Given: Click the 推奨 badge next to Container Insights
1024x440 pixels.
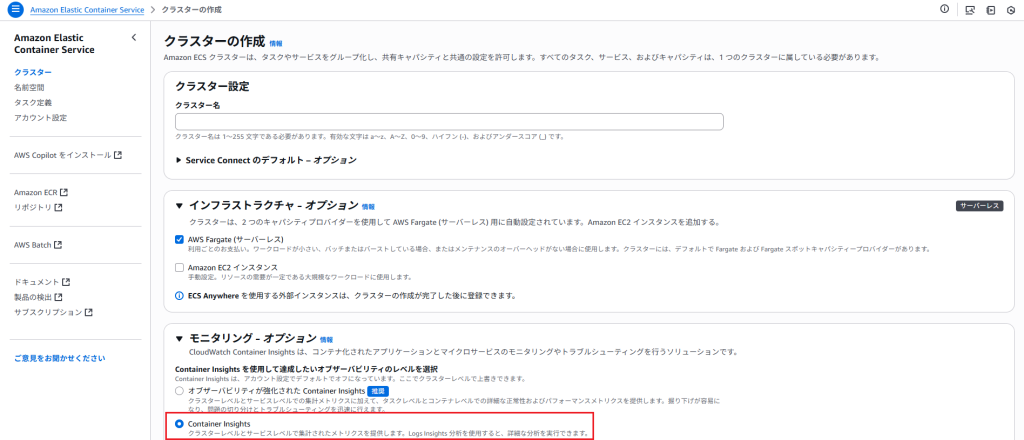Looking at the screenshot, I should 376,390.
